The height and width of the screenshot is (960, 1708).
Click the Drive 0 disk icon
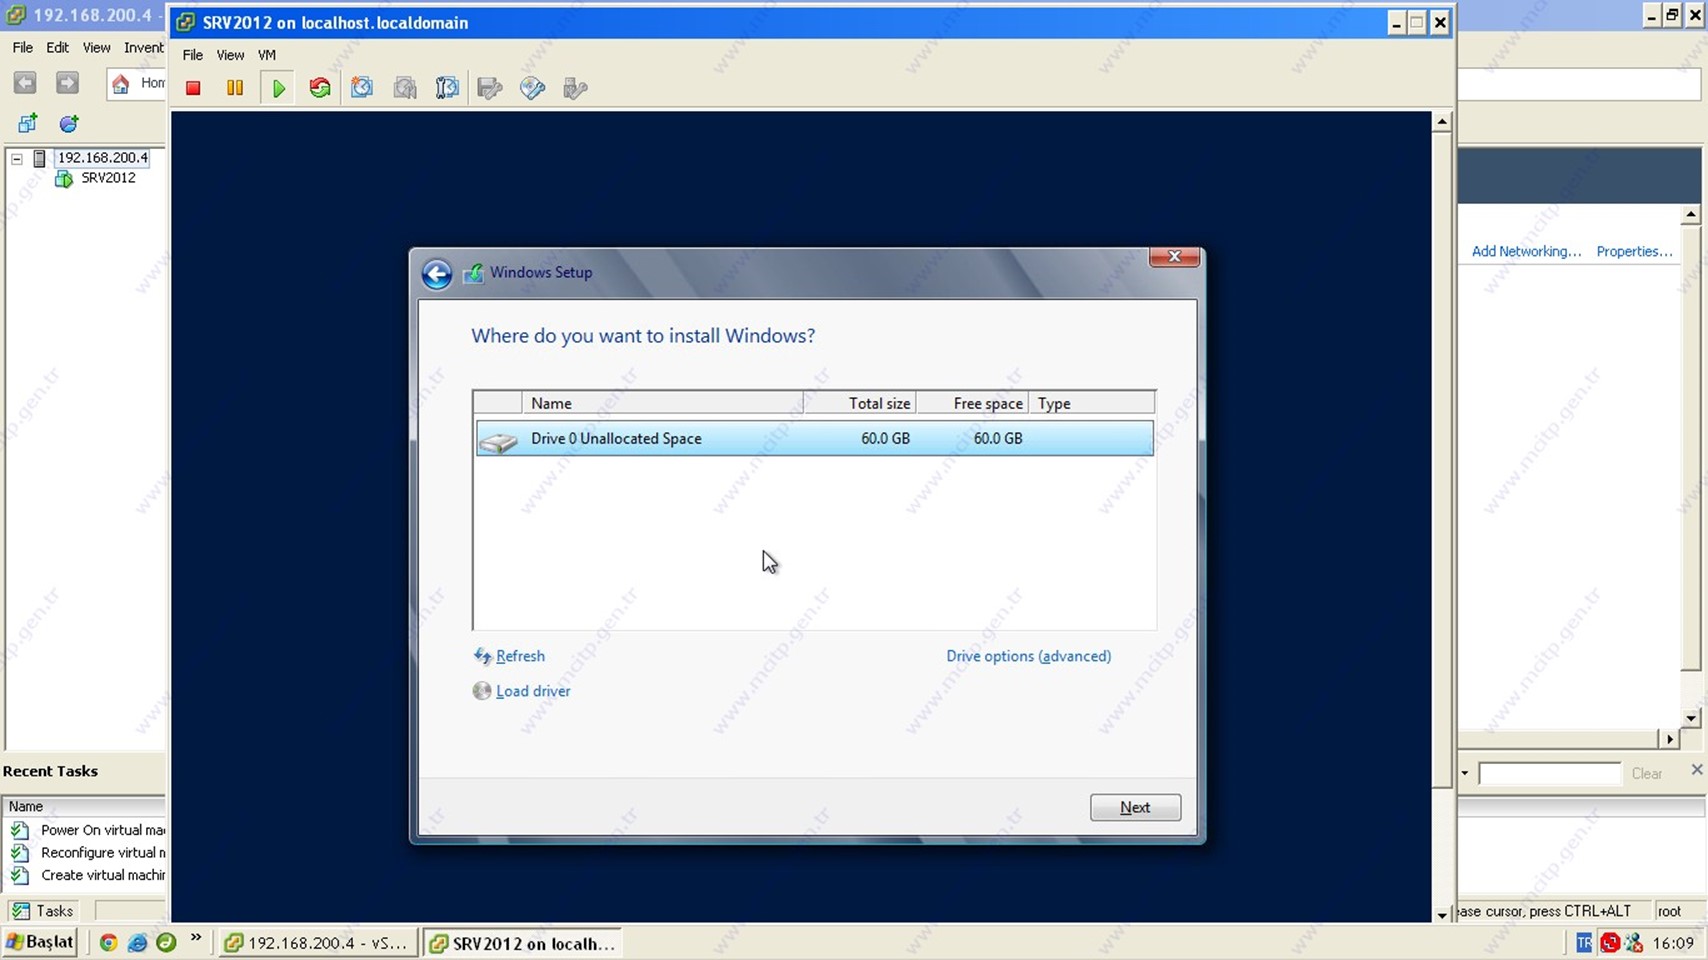pyautogui.click(x=498, y=440)
